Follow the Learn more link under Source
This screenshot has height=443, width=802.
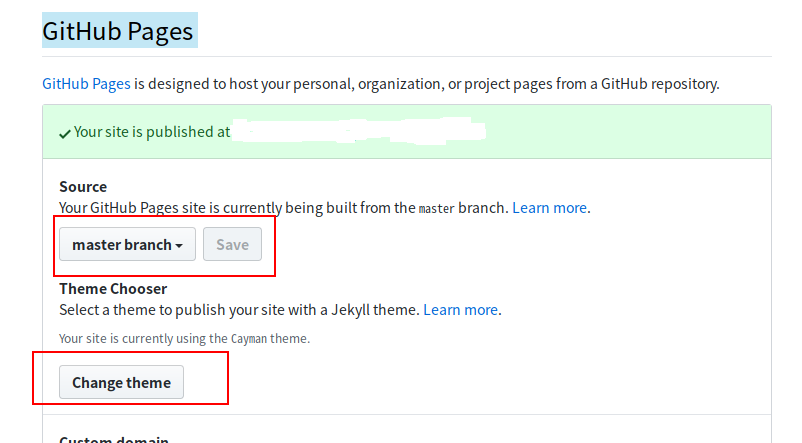point(549,208)
